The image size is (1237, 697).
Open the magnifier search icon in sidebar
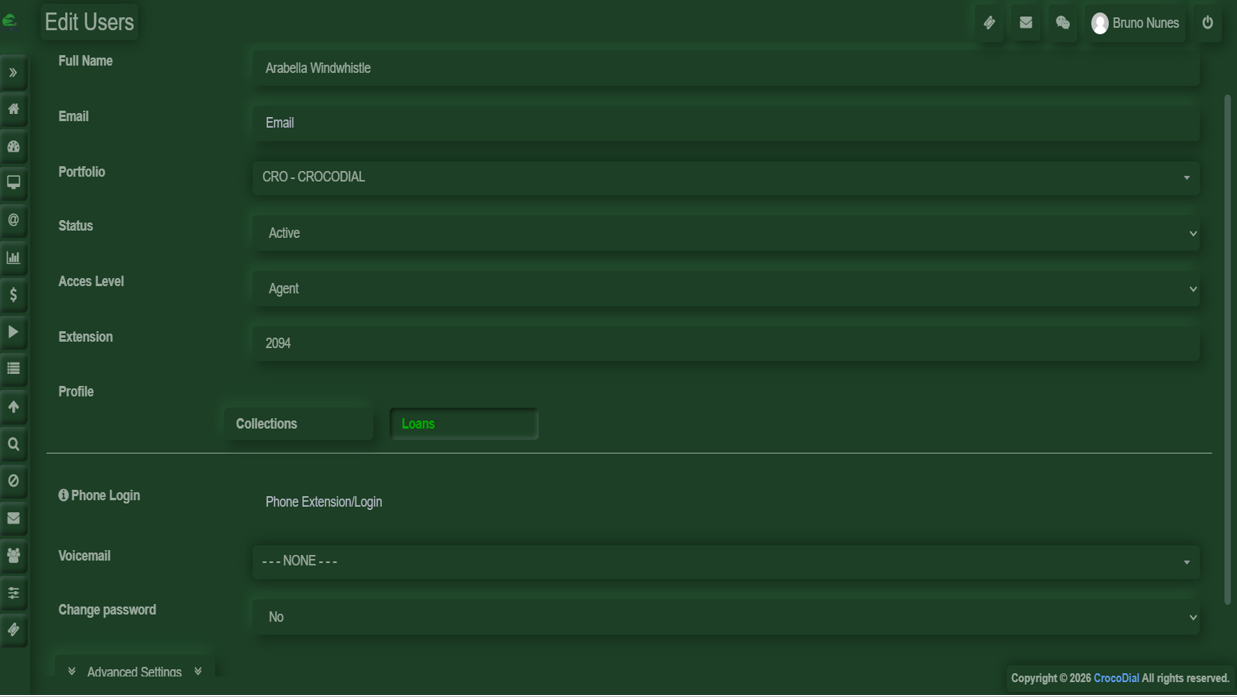point(14,444)
